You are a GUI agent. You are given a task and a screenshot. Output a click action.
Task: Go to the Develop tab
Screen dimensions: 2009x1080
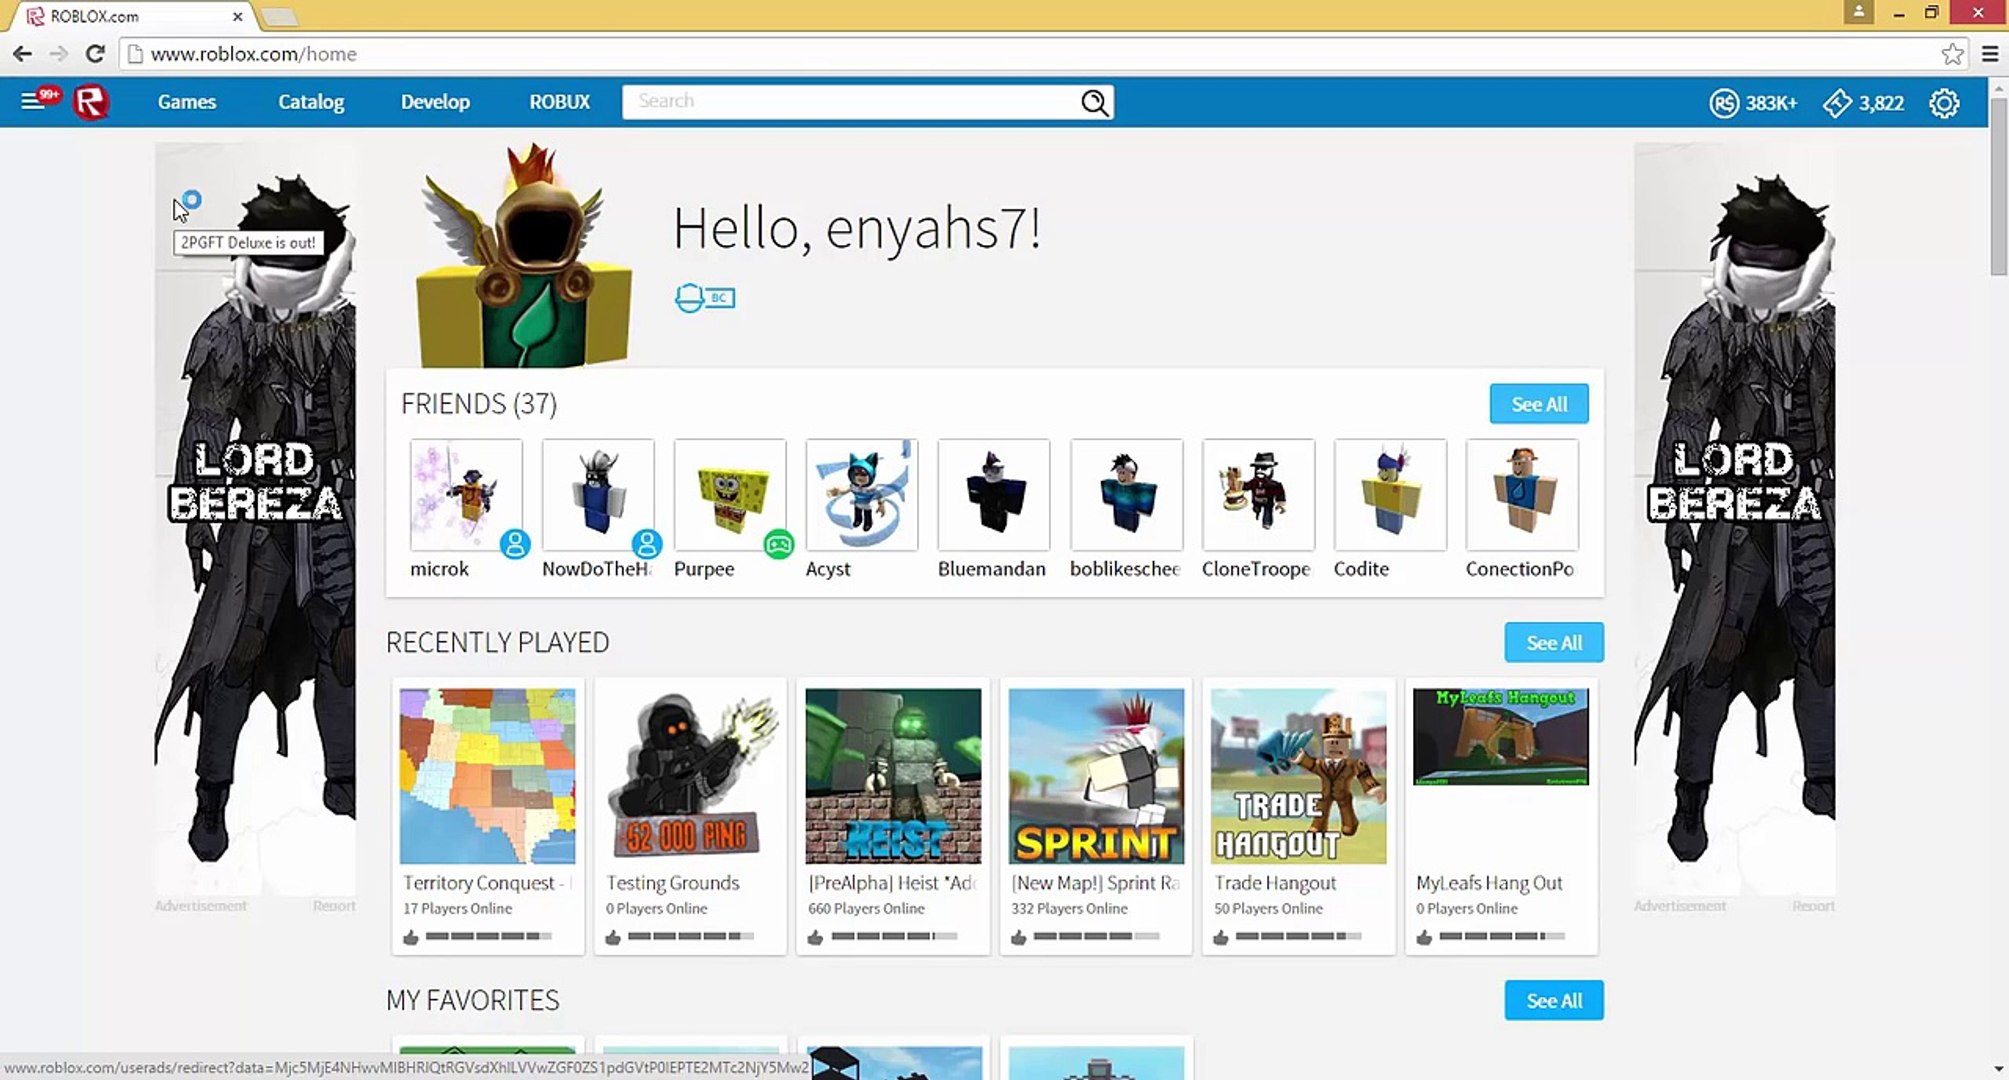pyautogui.click(x=435, y=102)
